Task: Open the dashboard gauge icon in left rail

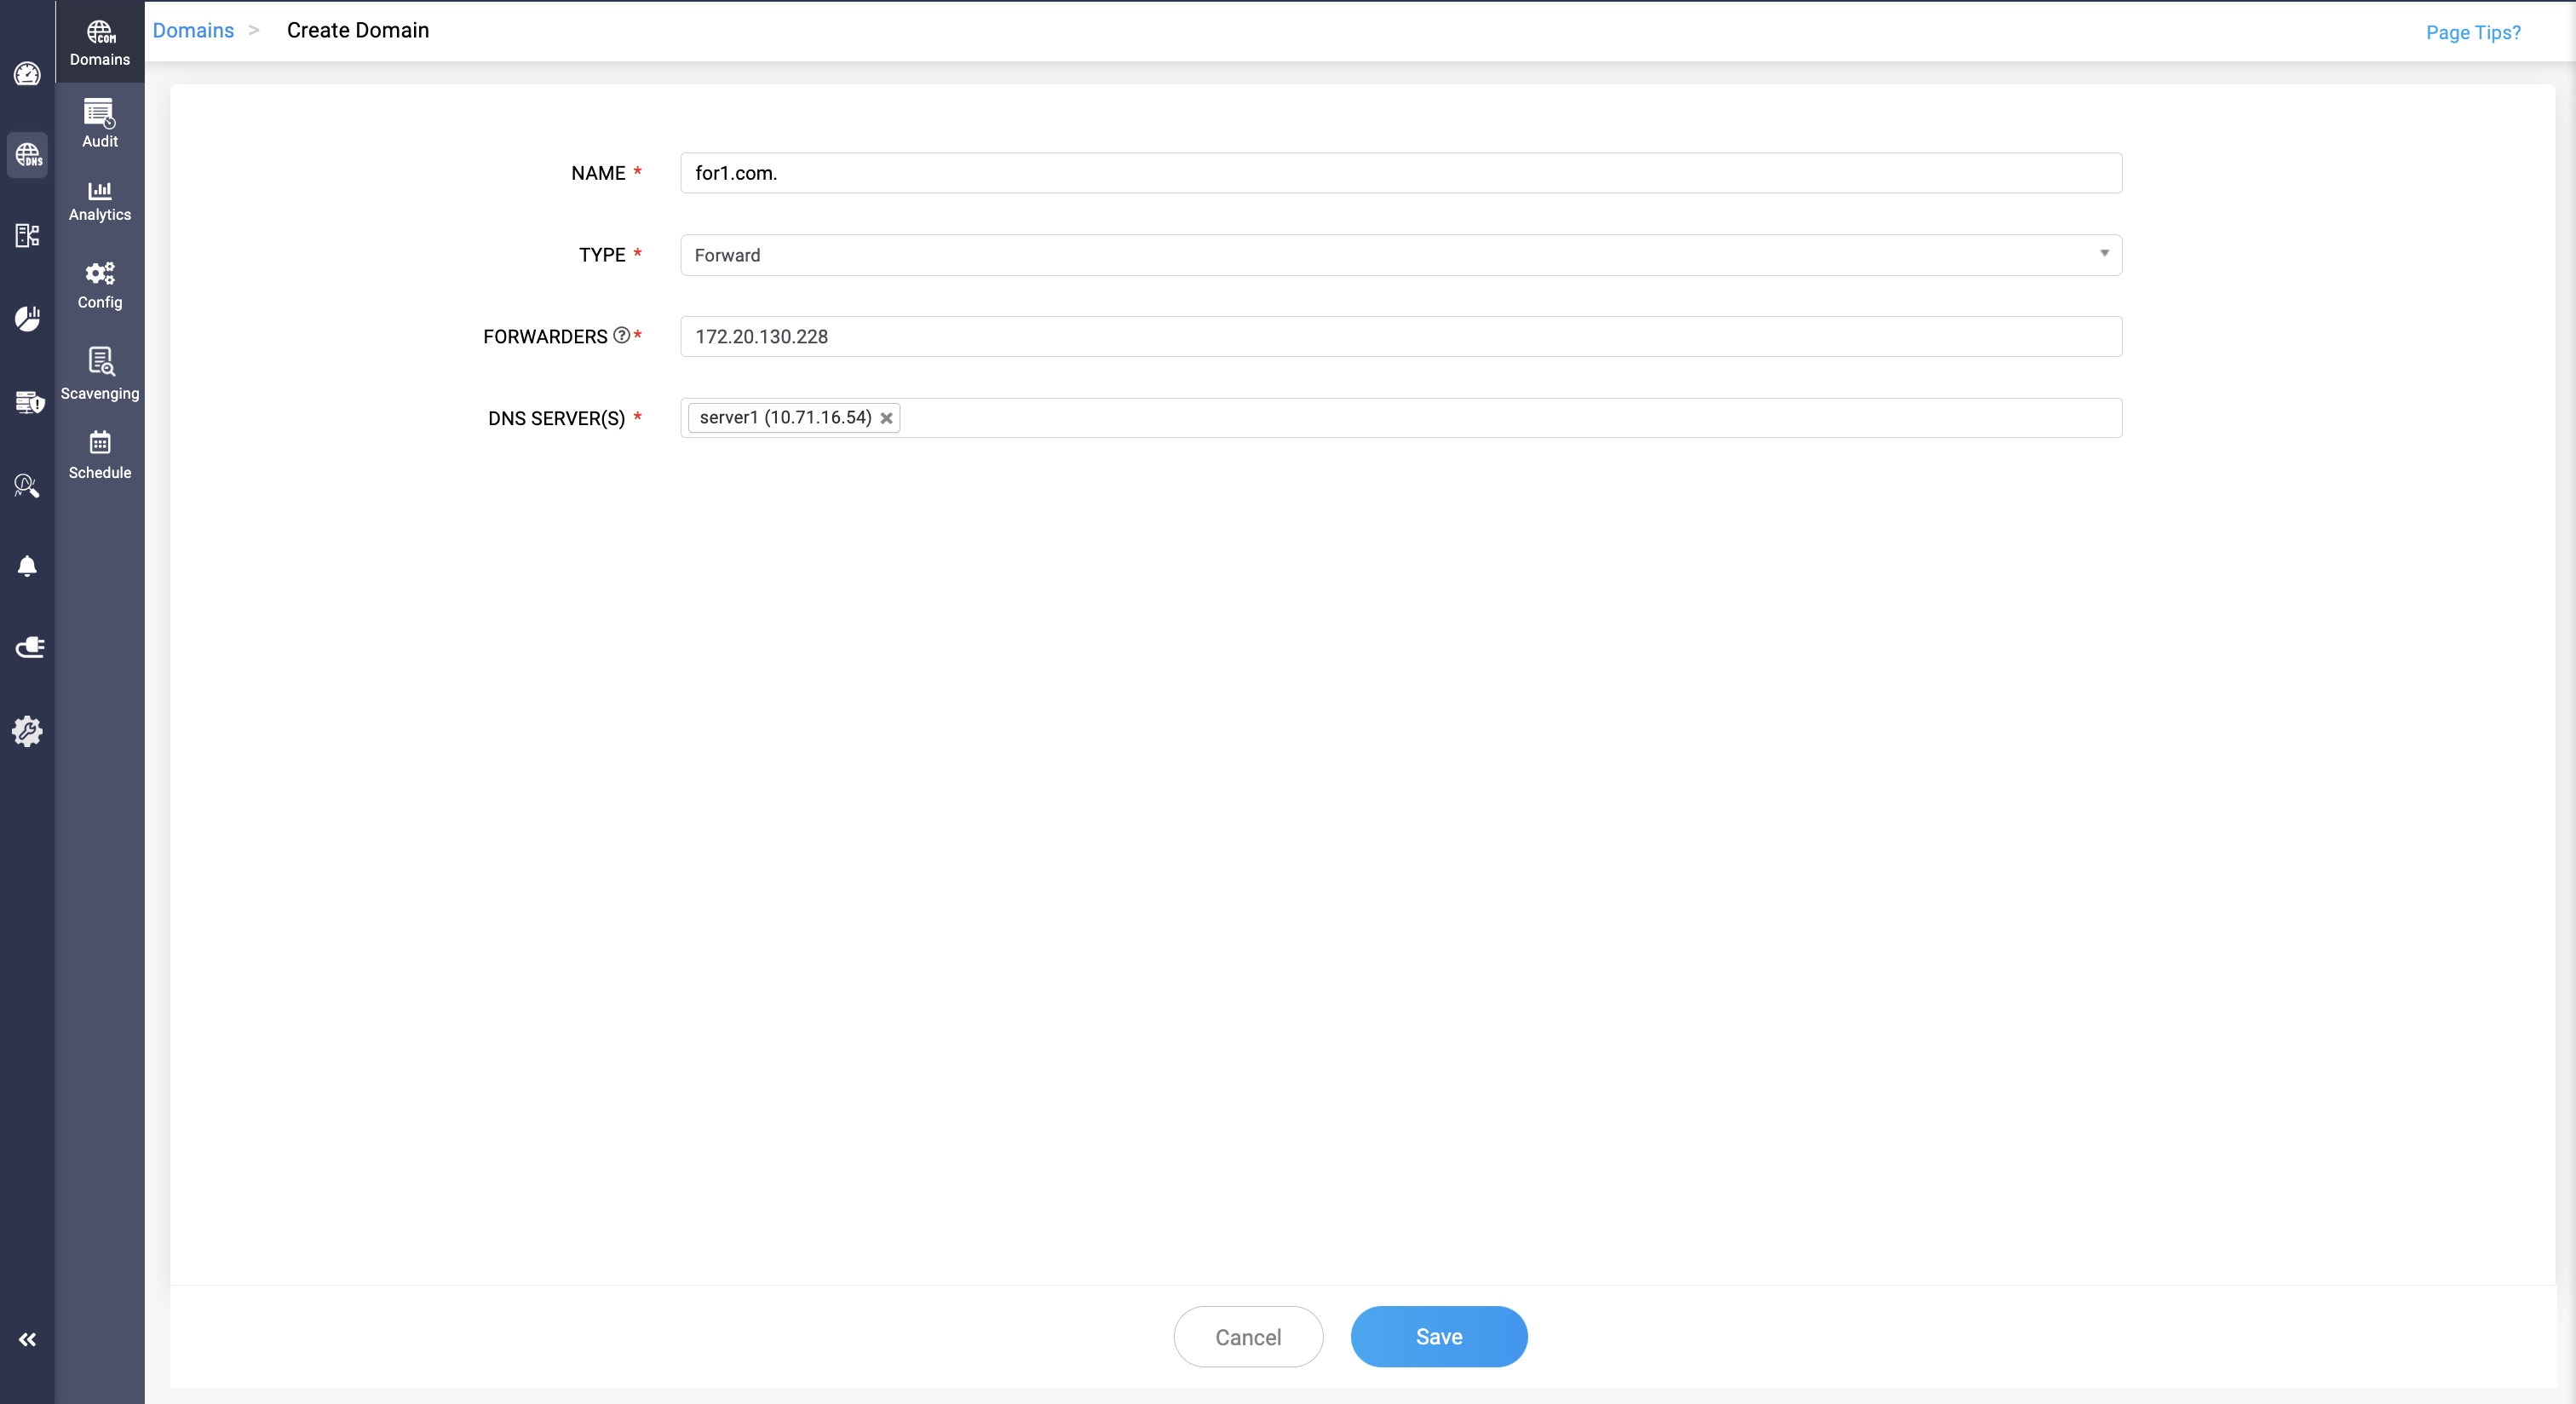Action: click(x=27, y=74)
